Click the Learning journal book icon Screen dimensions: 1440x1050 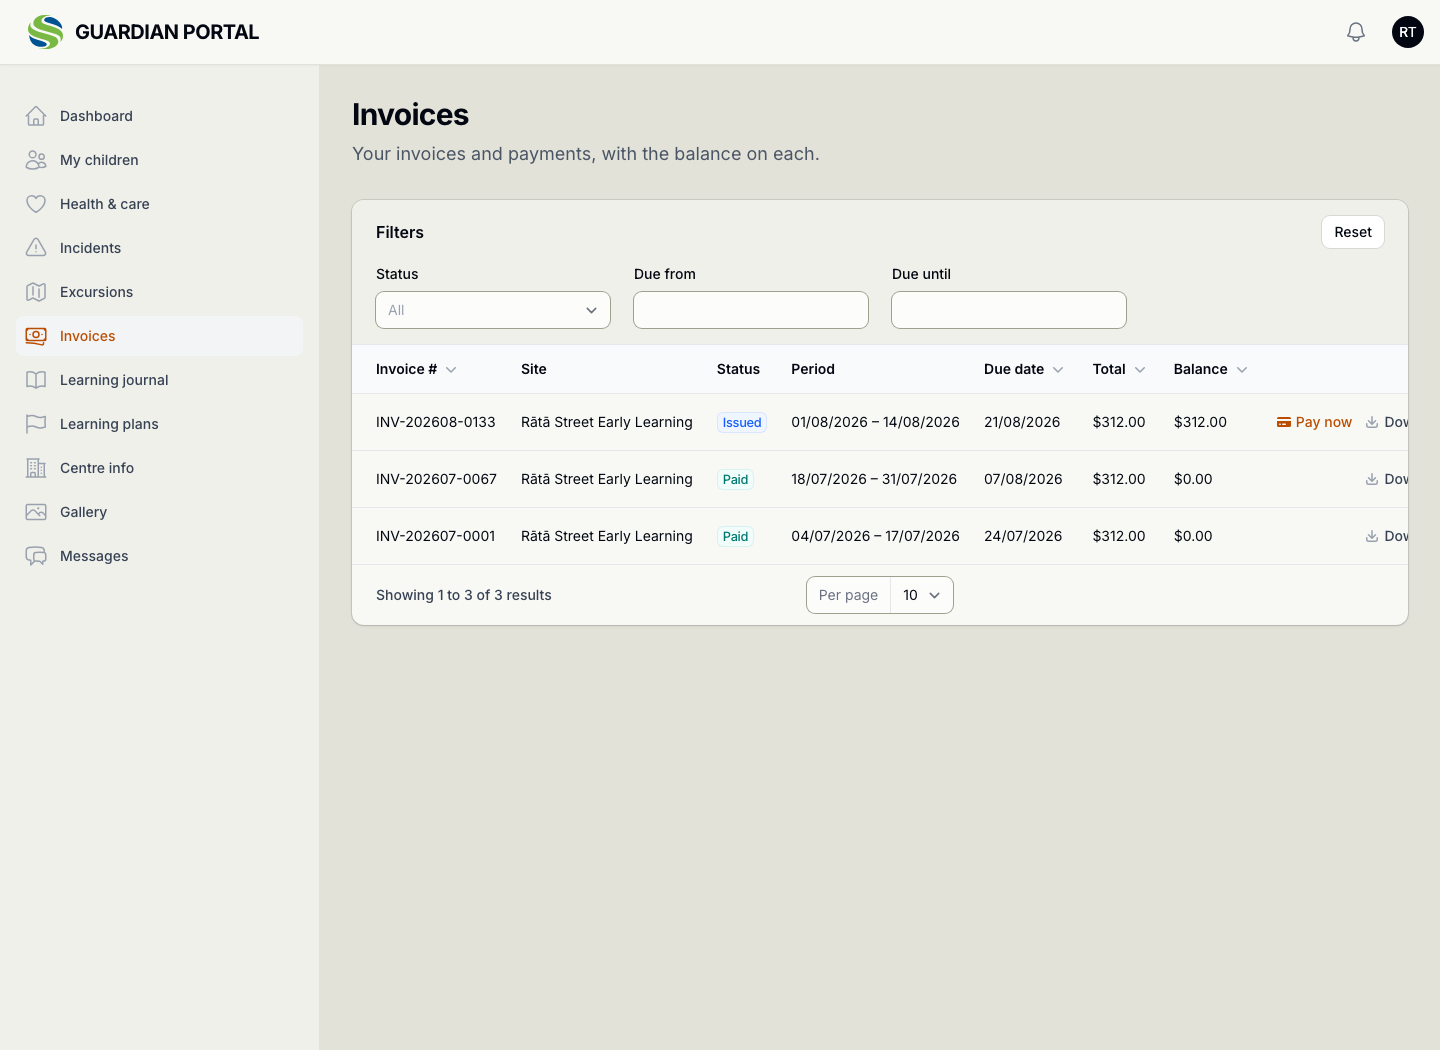(36, 380)
